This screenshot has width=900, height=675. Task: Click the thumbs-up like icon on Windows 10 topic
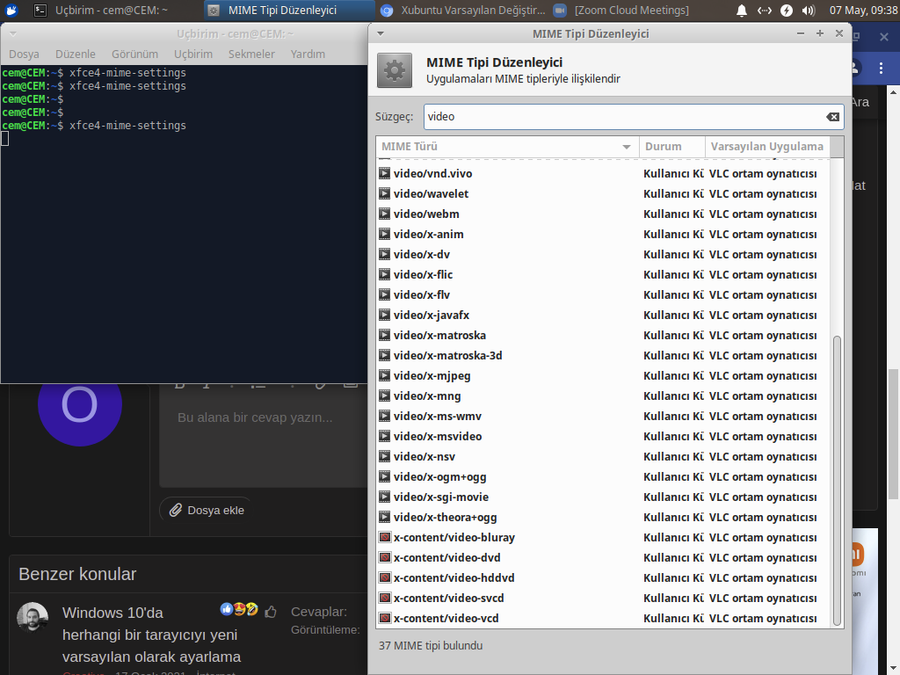click(271, 612)
